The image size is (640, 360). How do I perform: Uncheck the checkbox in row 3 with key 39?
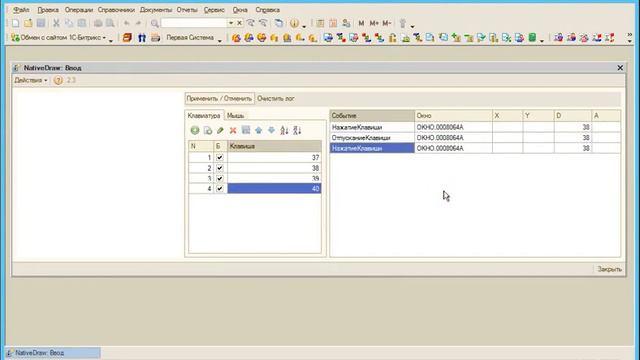click(220, 178)
